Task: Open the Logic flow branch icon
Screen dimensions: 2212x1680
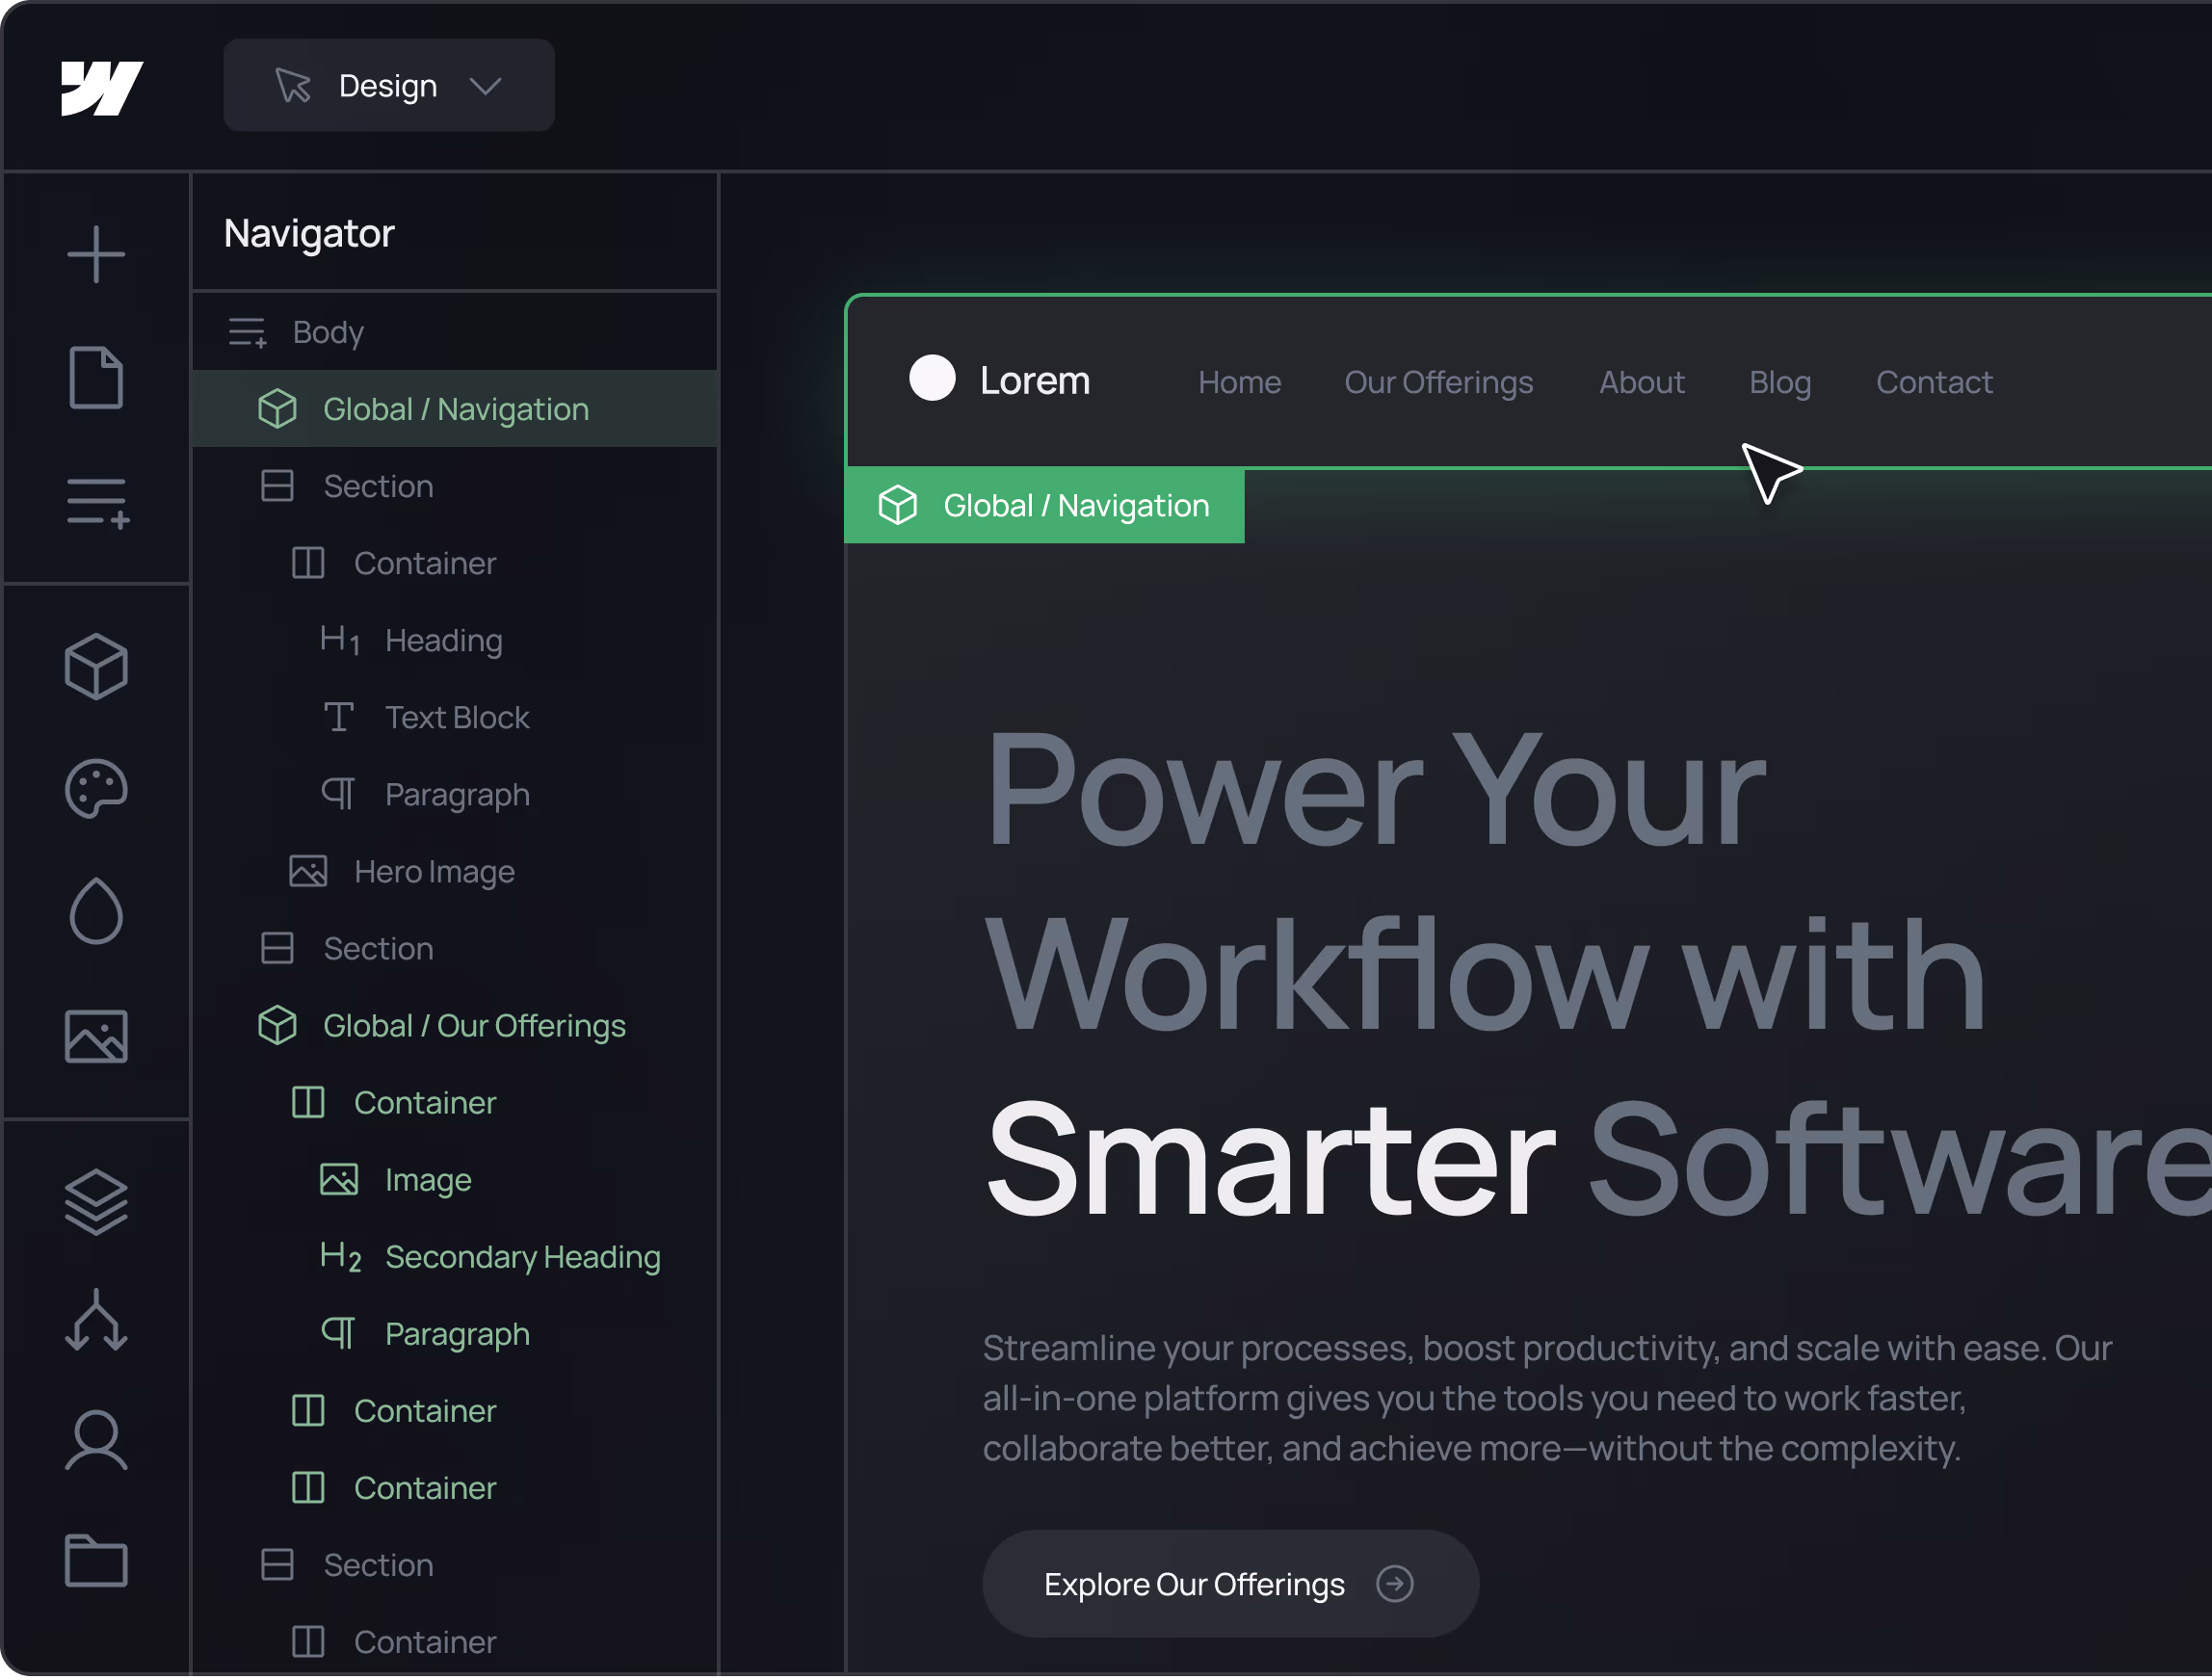Action: click(96, 1322)
